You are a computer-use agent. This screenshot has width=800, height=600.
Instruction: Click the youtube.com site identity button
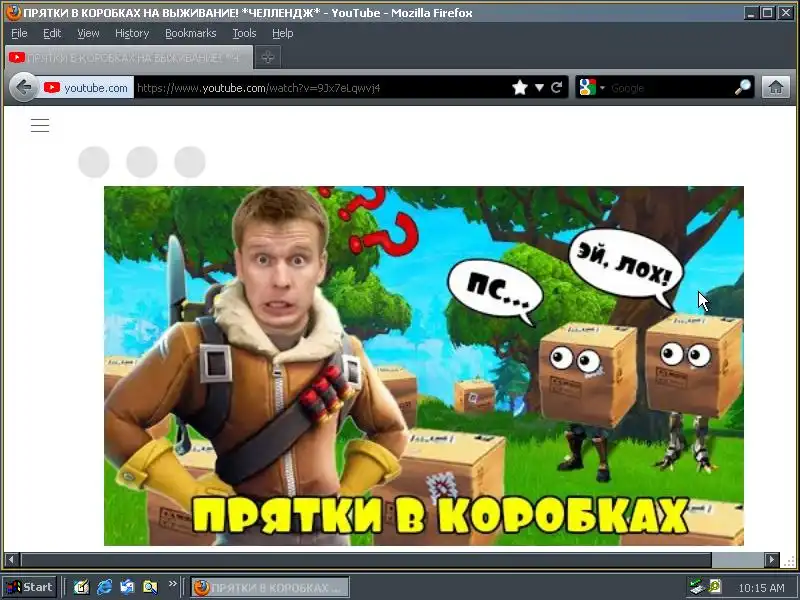pyautogui.click(x=86, y=88)
